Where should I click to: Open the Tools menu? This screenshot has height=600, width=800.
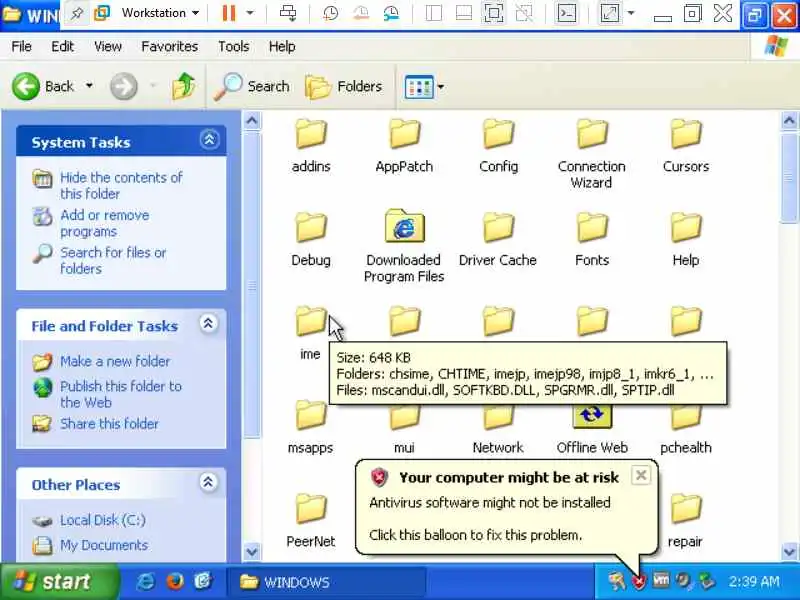[233, 46]
